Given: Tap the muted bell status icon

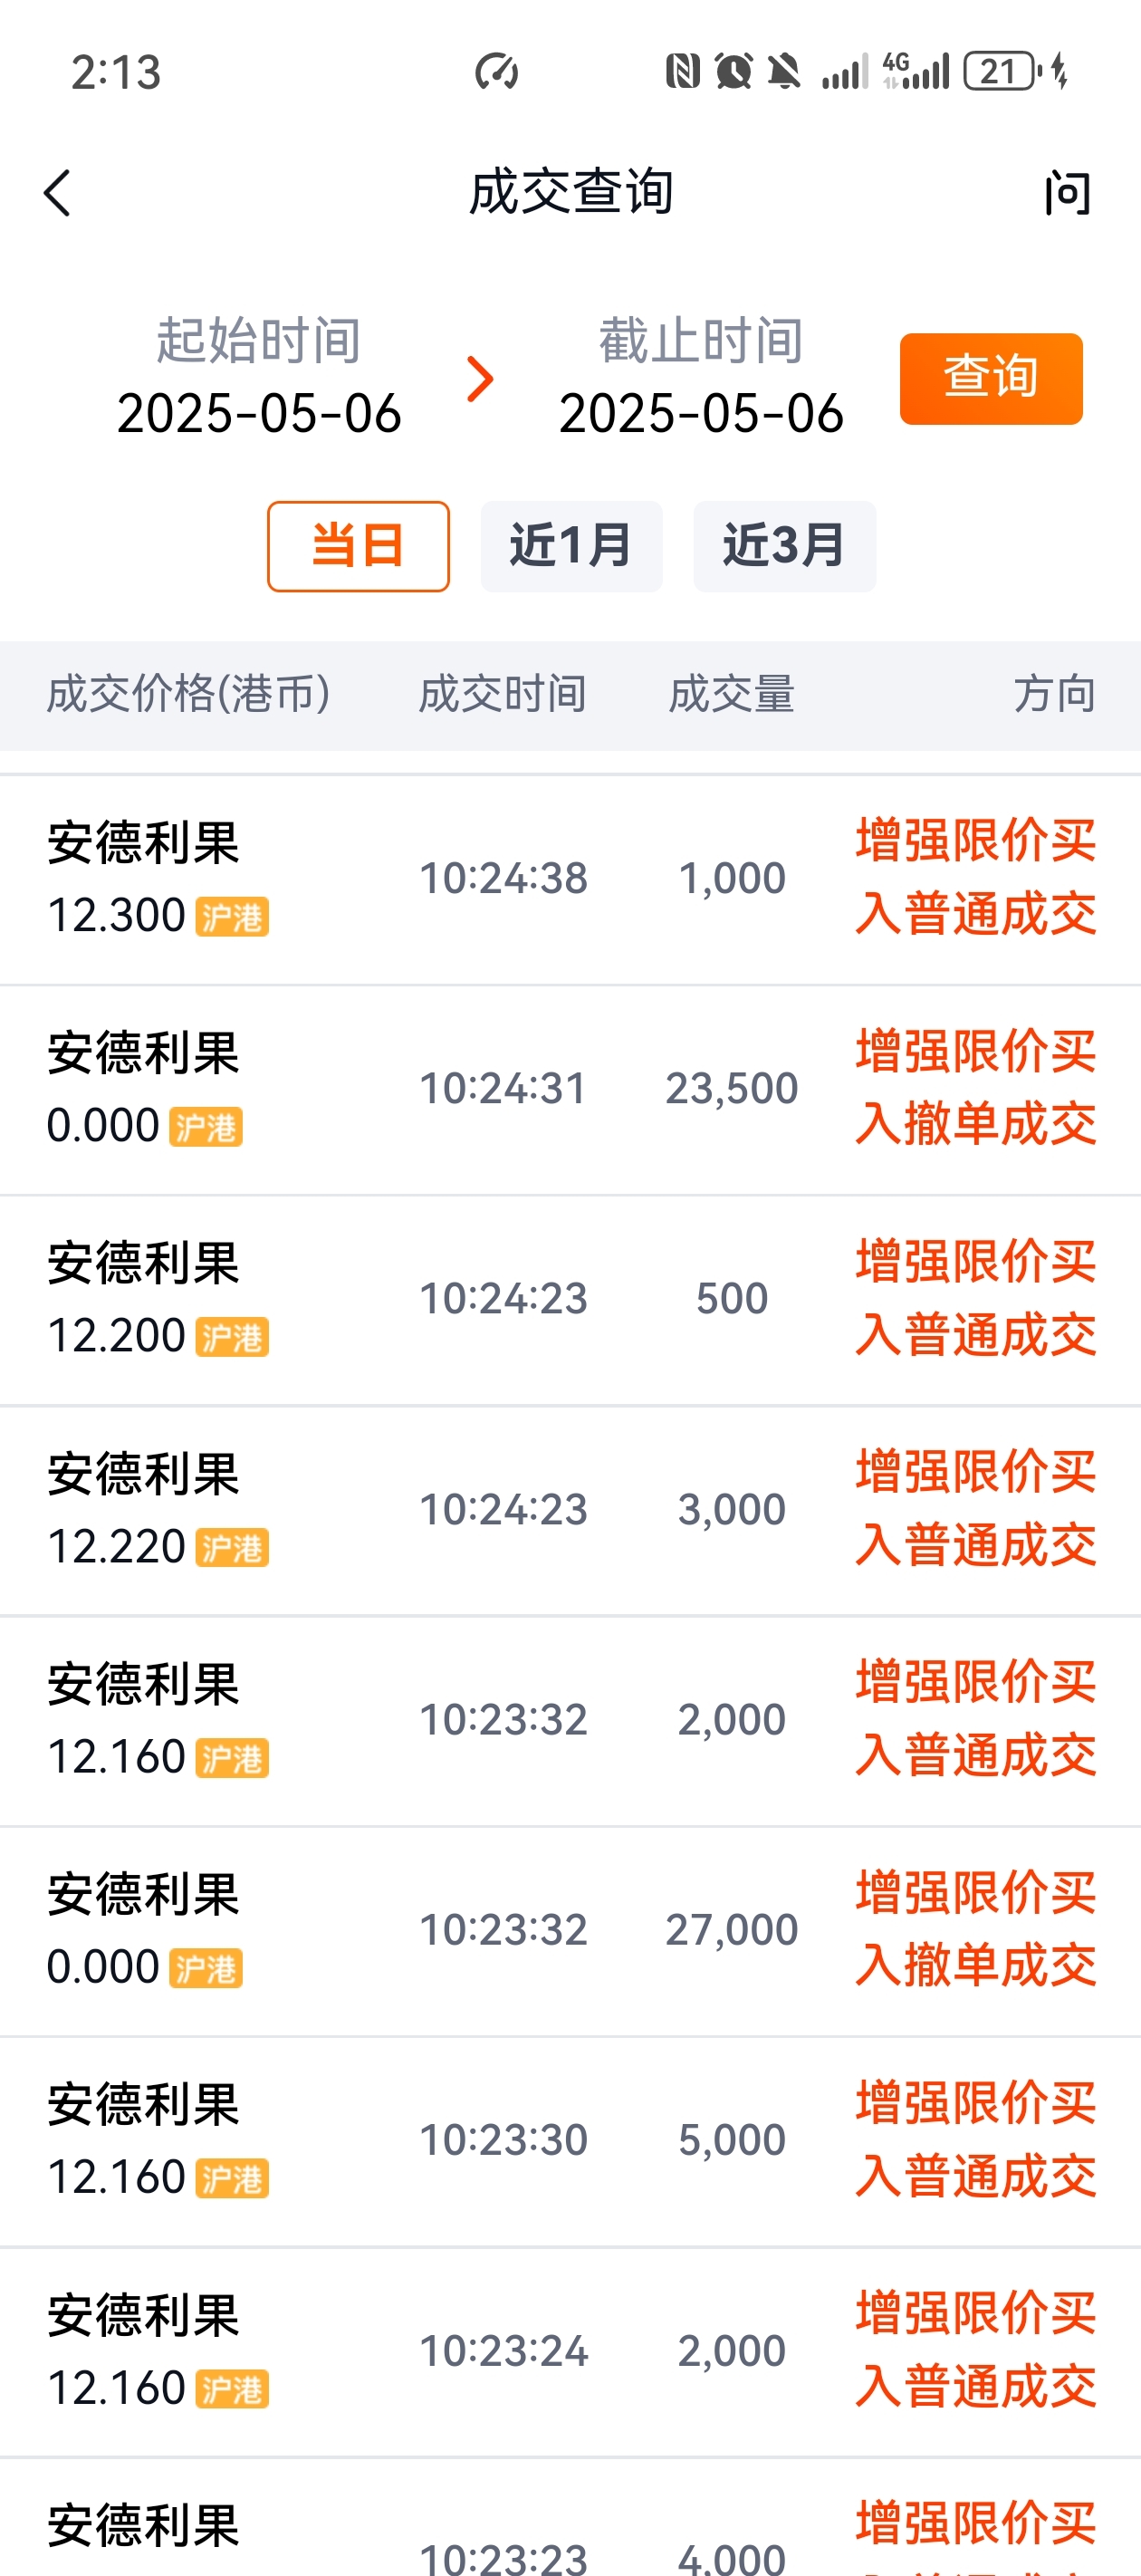Looking at the screenshot, I should (784, 72).
